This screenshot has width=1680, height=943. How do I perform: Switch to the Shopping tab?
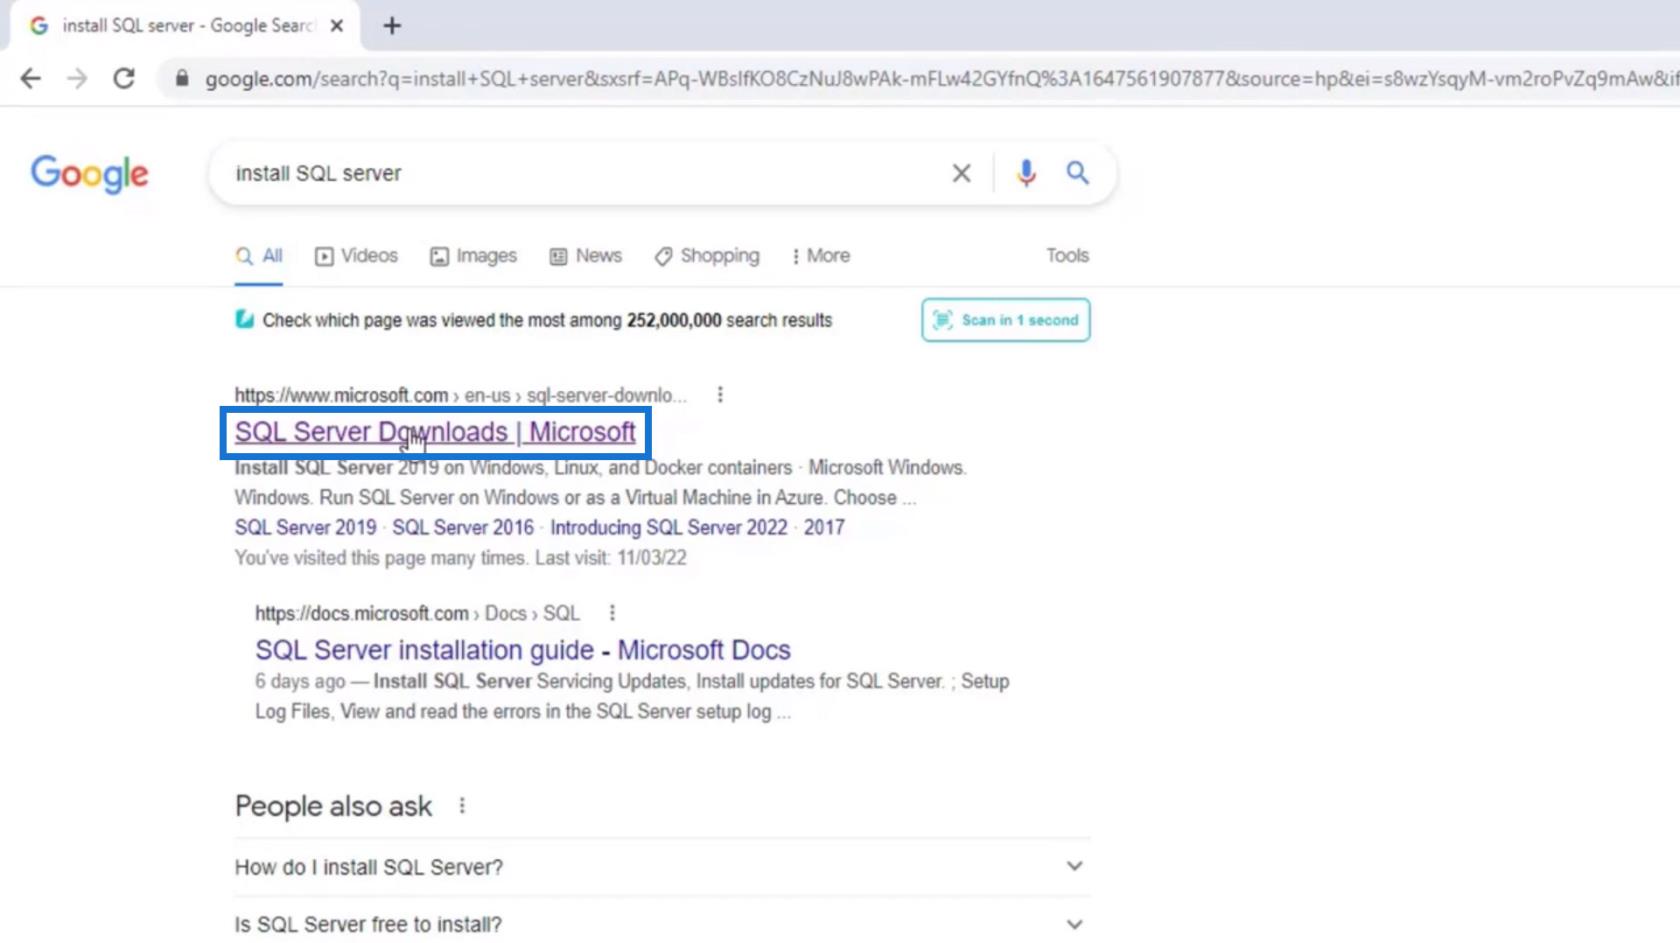click(707, 256)
